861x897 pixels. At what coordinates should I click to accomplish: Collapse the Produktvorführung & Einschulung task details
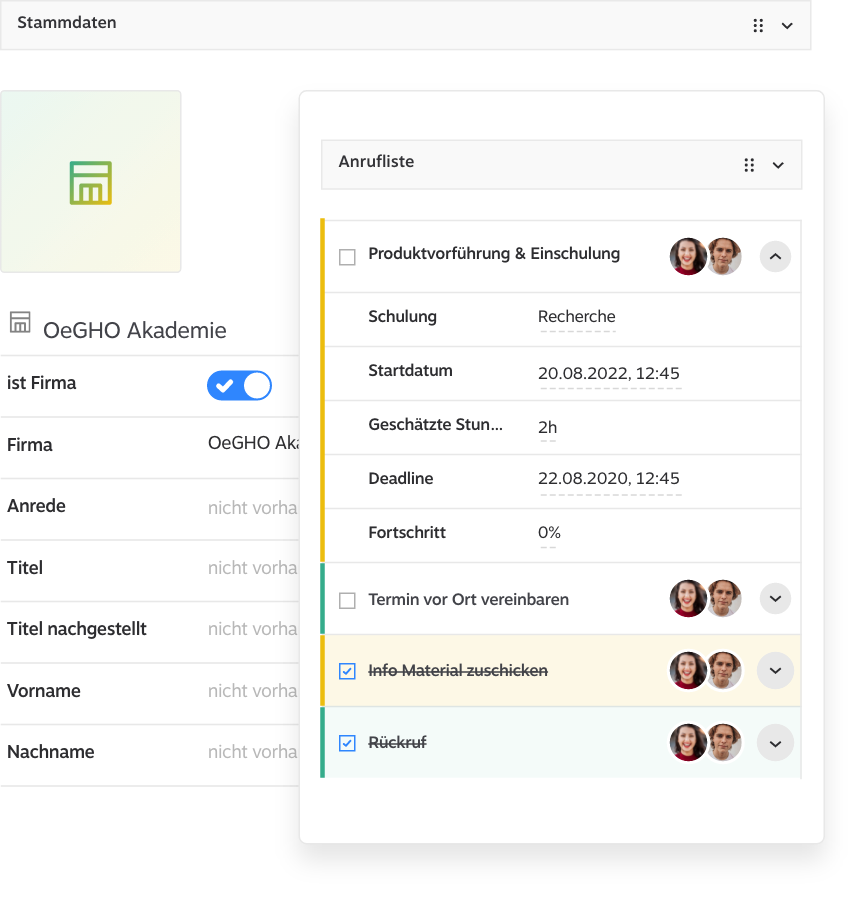(x=775, y=256)
